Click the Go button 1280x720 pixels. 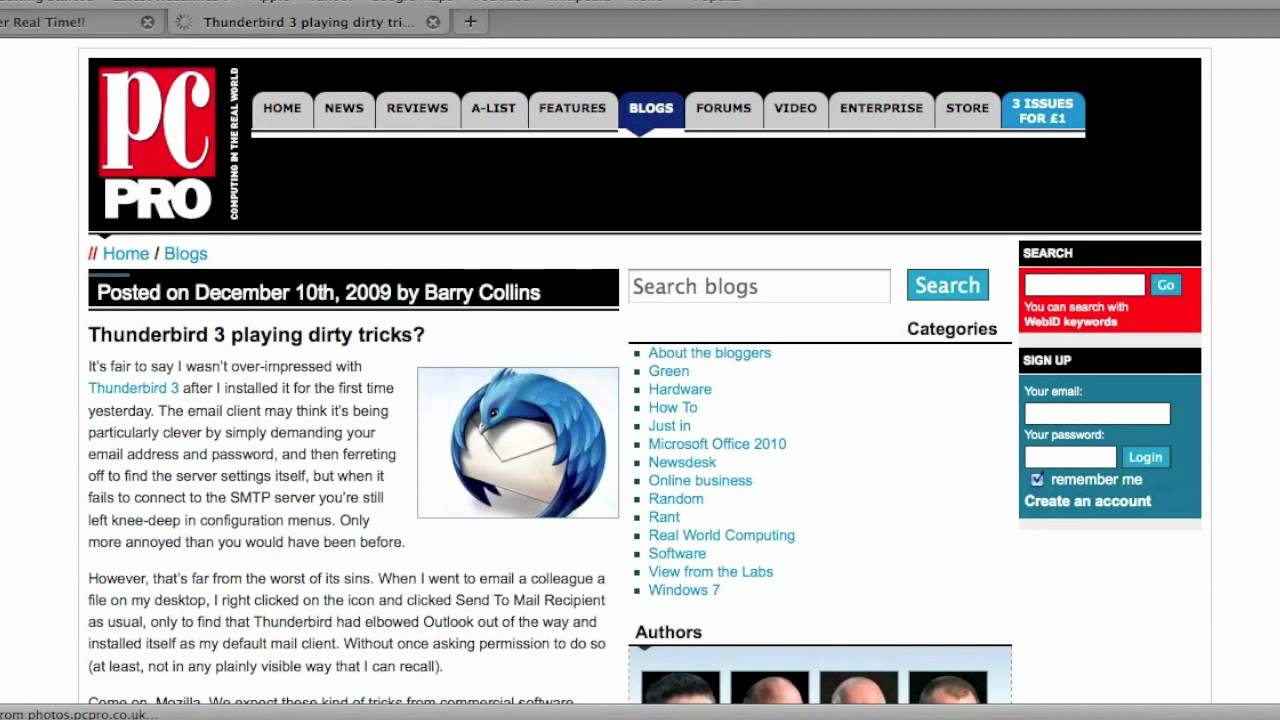[x=1166, y=285]
